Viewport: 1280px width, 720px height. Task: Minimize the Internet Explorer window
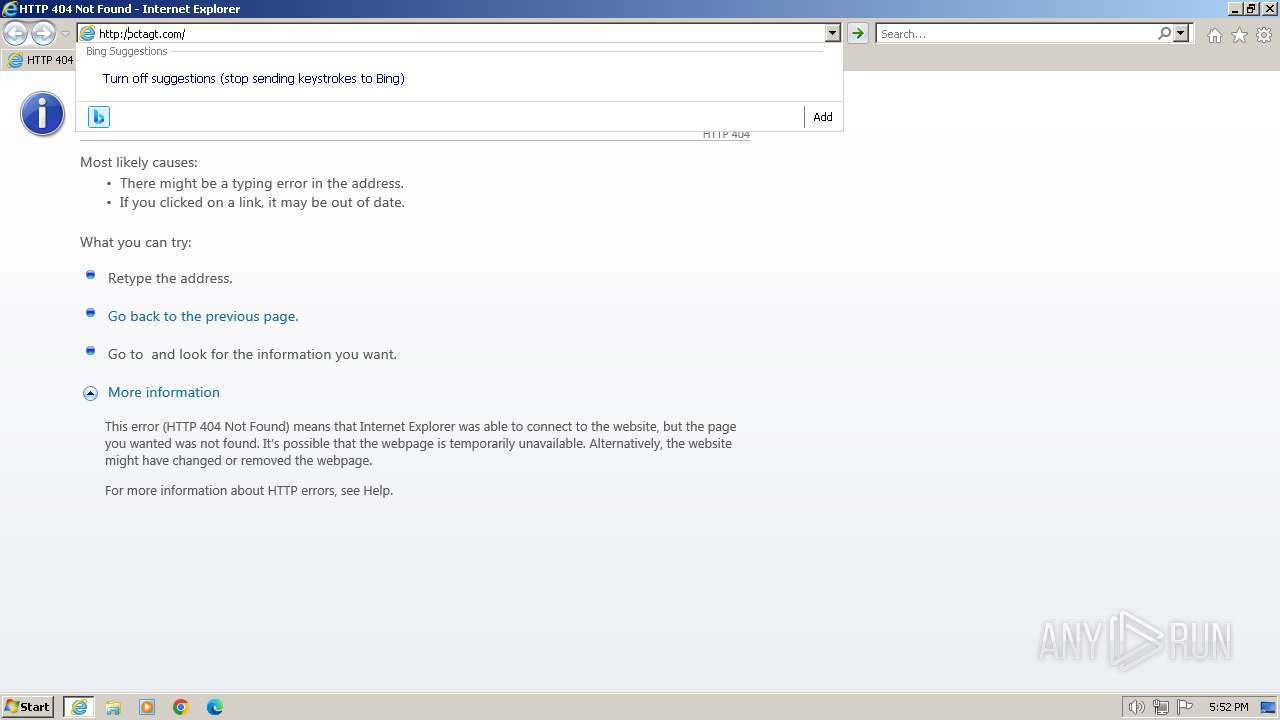(1235, 9)
